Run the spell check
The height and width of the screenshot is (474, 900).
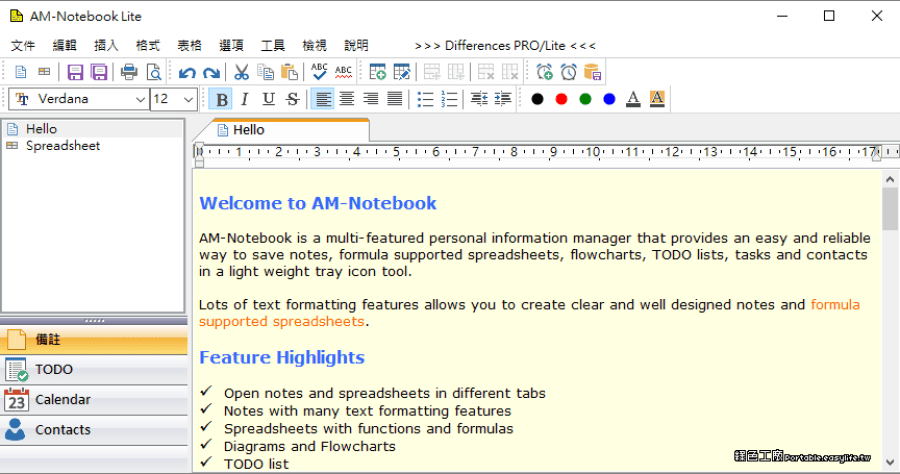[319, 72]
